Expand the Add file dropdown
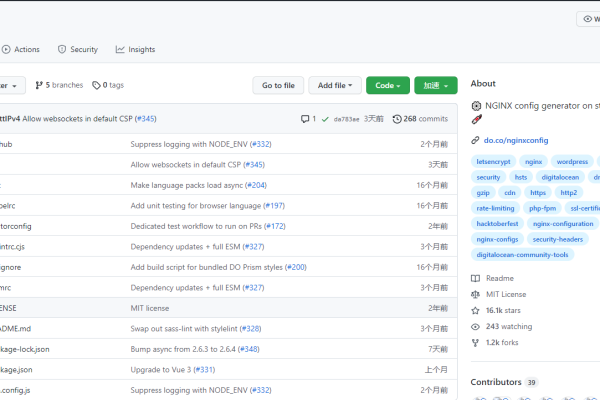600x400 pixels. [335, 86]
